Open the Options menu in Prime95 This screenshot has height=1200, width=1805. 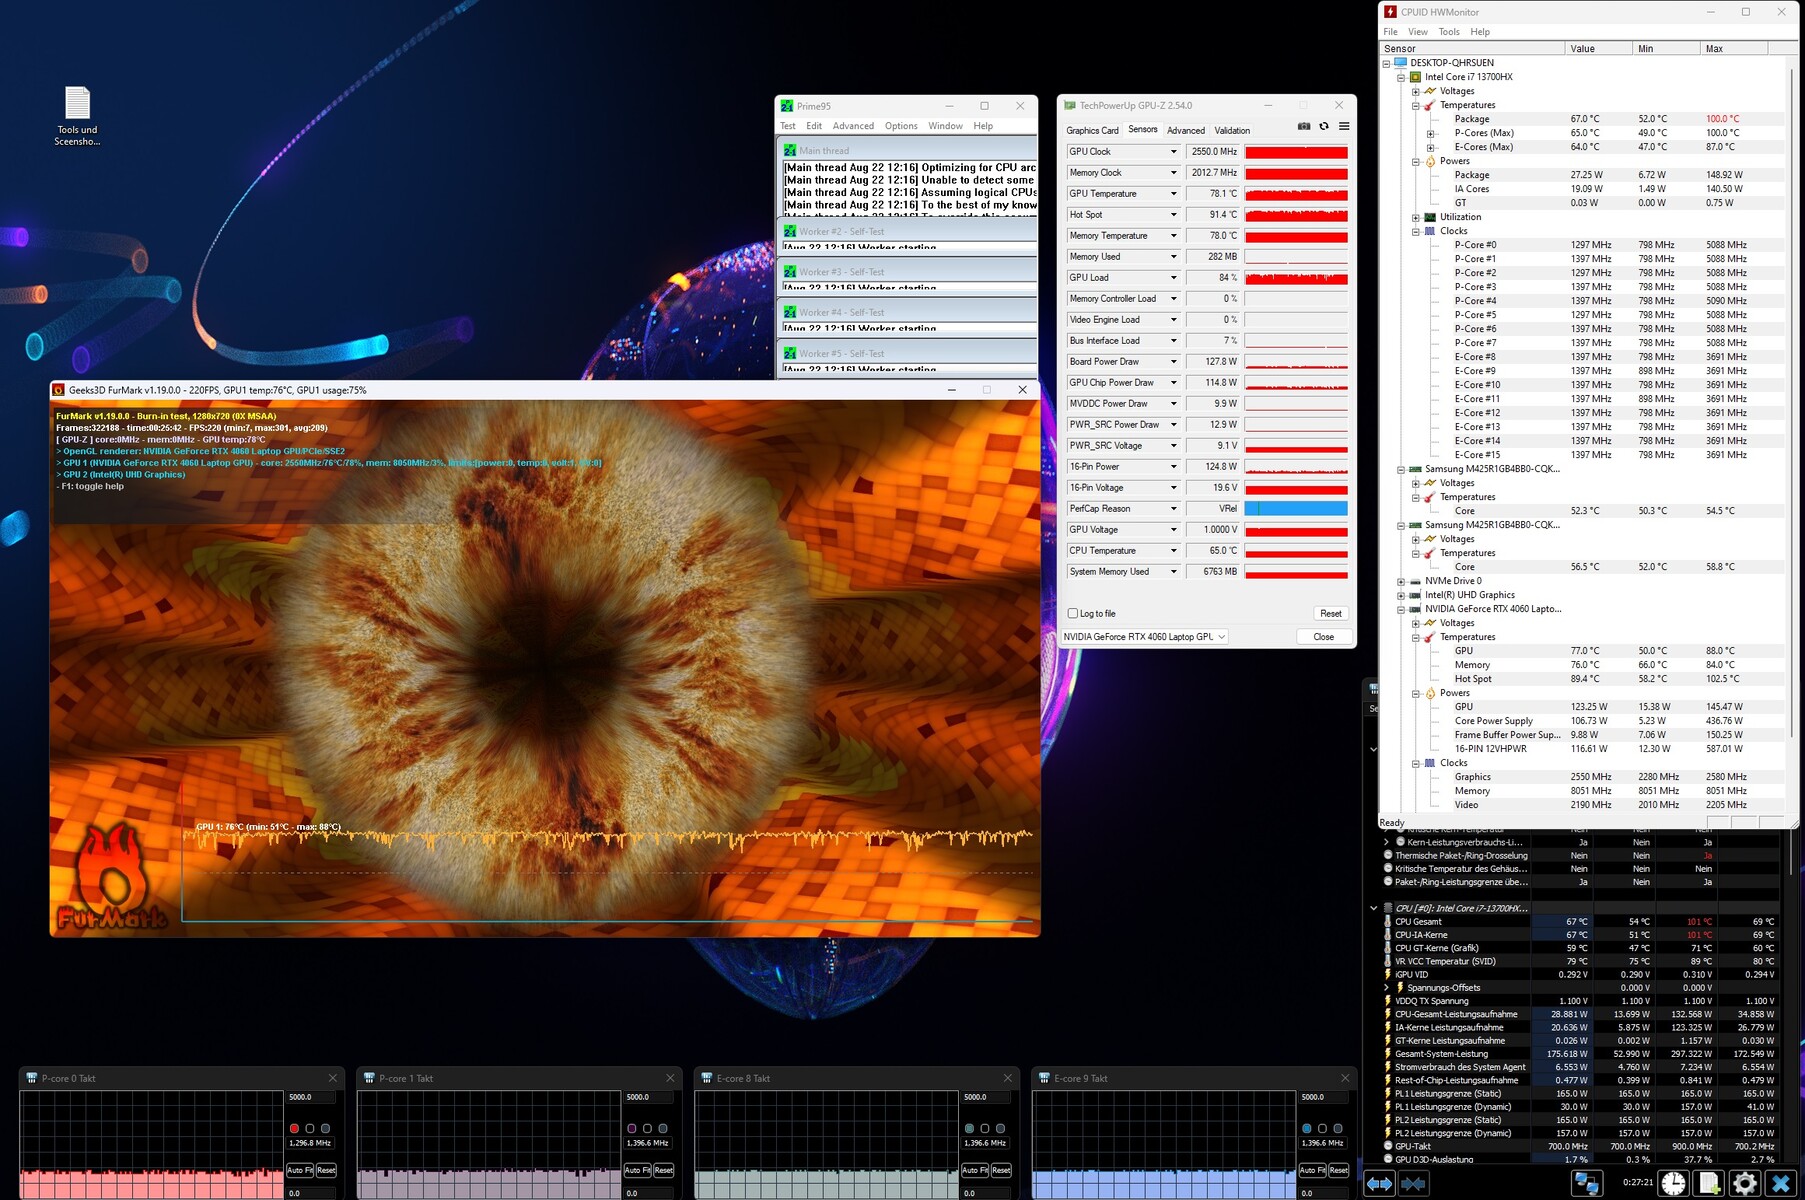[900, 126]
